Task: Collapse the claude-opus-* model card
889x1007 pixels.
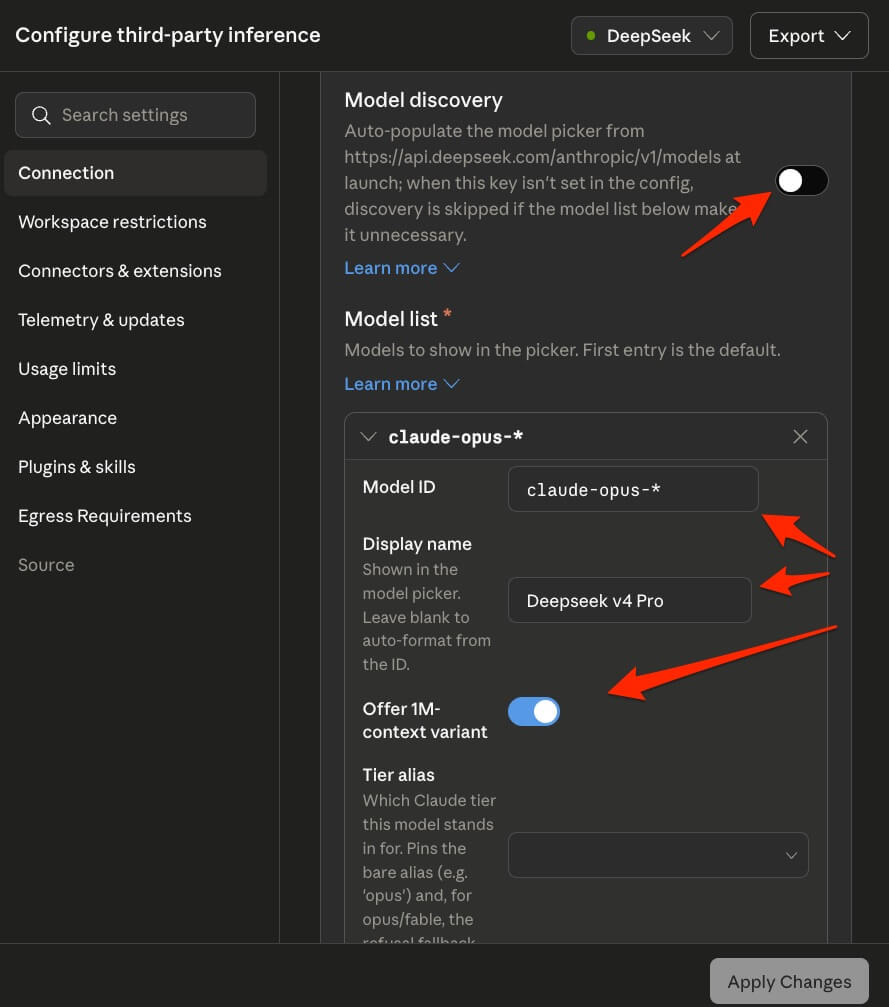Action: point(368,437)
